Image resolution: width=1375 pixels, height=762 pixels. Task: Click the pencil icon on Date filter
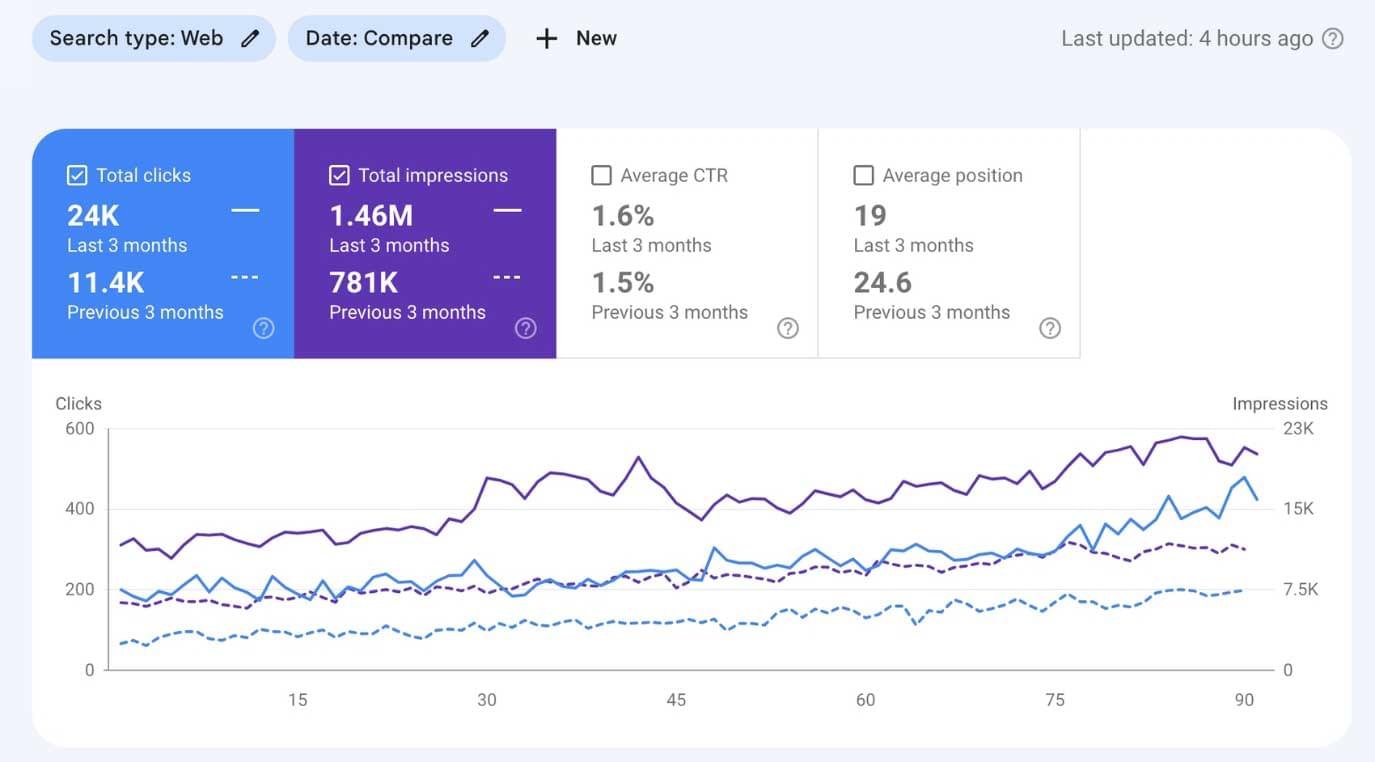pos(480,39)
